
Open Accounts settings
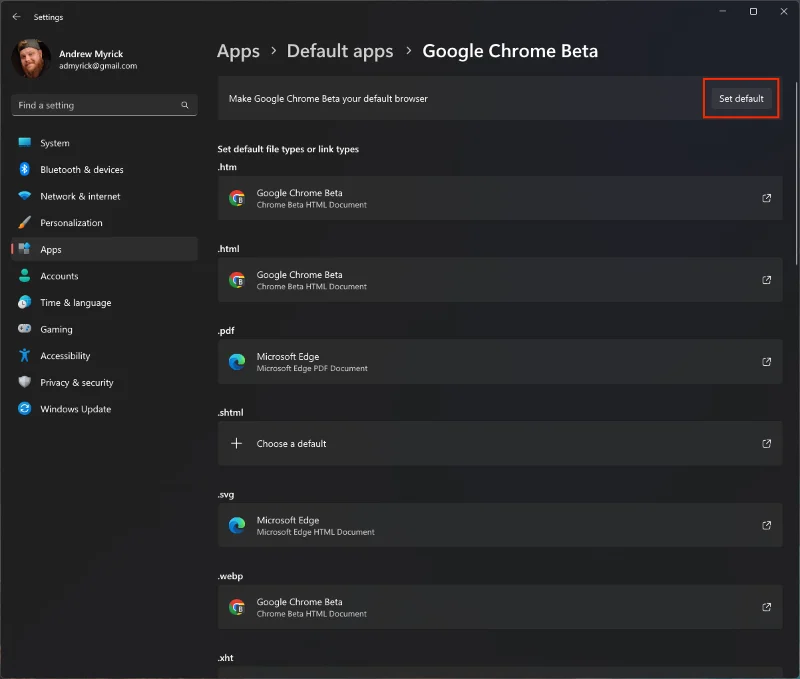pyautogui.click(x=104, y=275)
